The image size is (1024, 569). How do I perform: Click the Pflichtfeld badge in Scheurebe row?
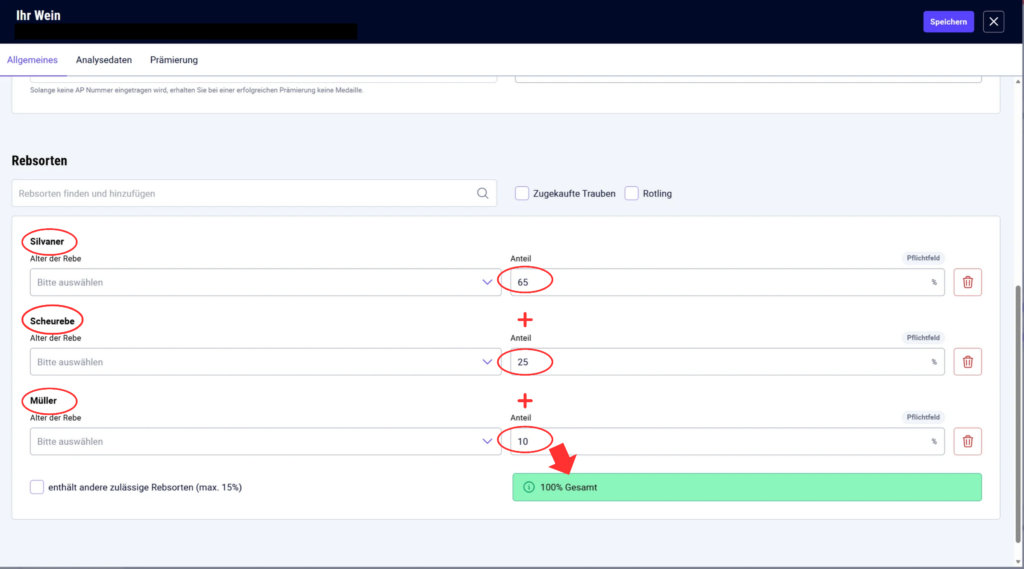coord(923,338)
